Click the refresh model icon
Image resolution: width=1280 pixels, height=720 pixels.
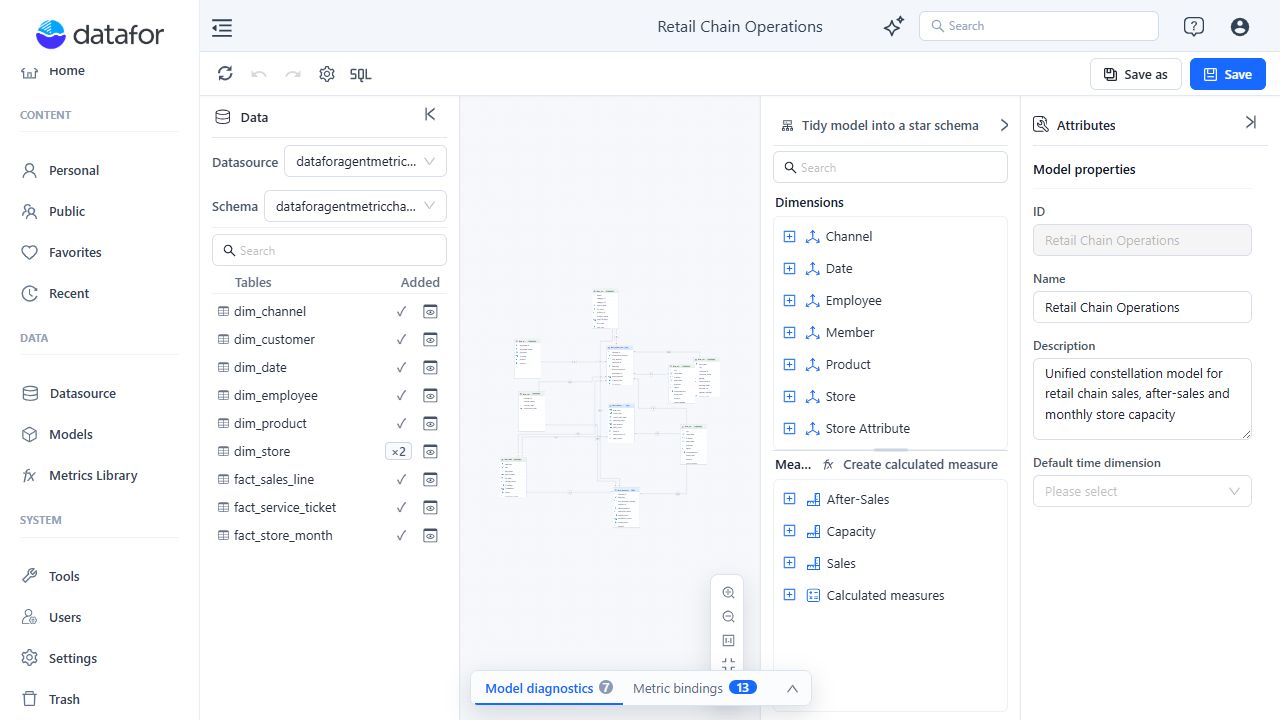coord(225,73)
